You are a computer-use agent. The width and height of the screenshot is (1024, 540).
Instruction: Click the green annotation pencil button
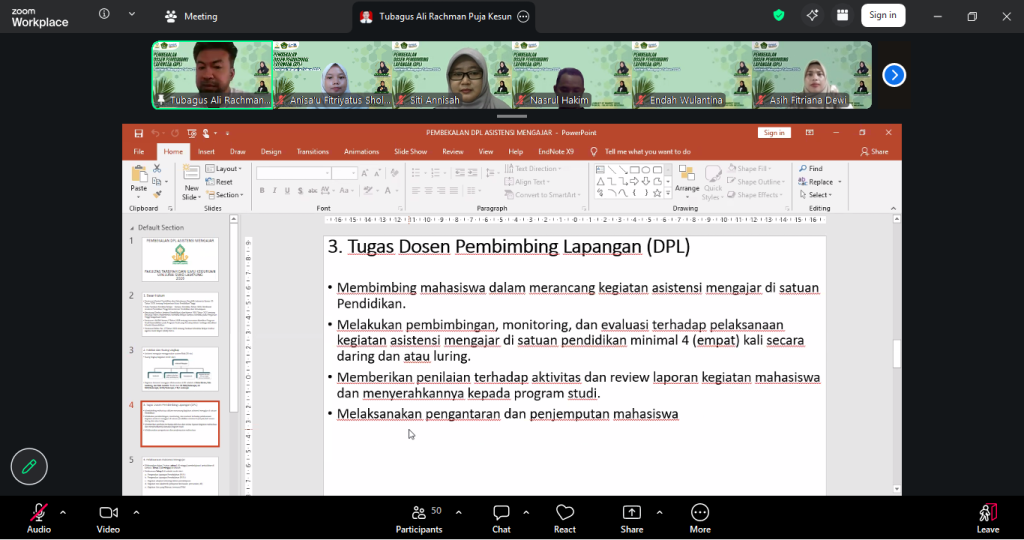[x=29, y=466]
